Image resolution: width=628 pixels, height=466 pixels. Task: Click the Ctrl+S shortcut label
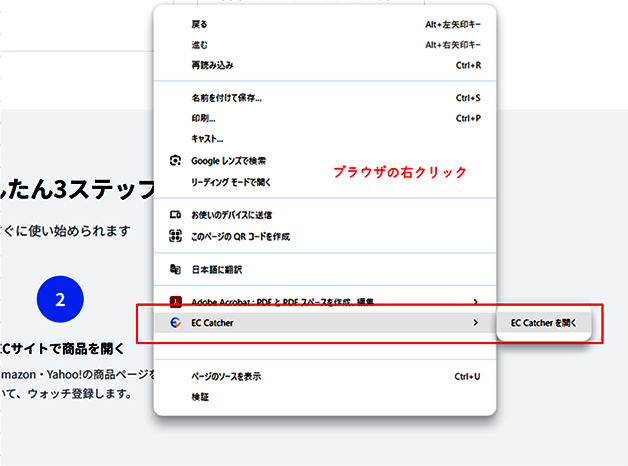pyautogui.click(x=468, y=98)
